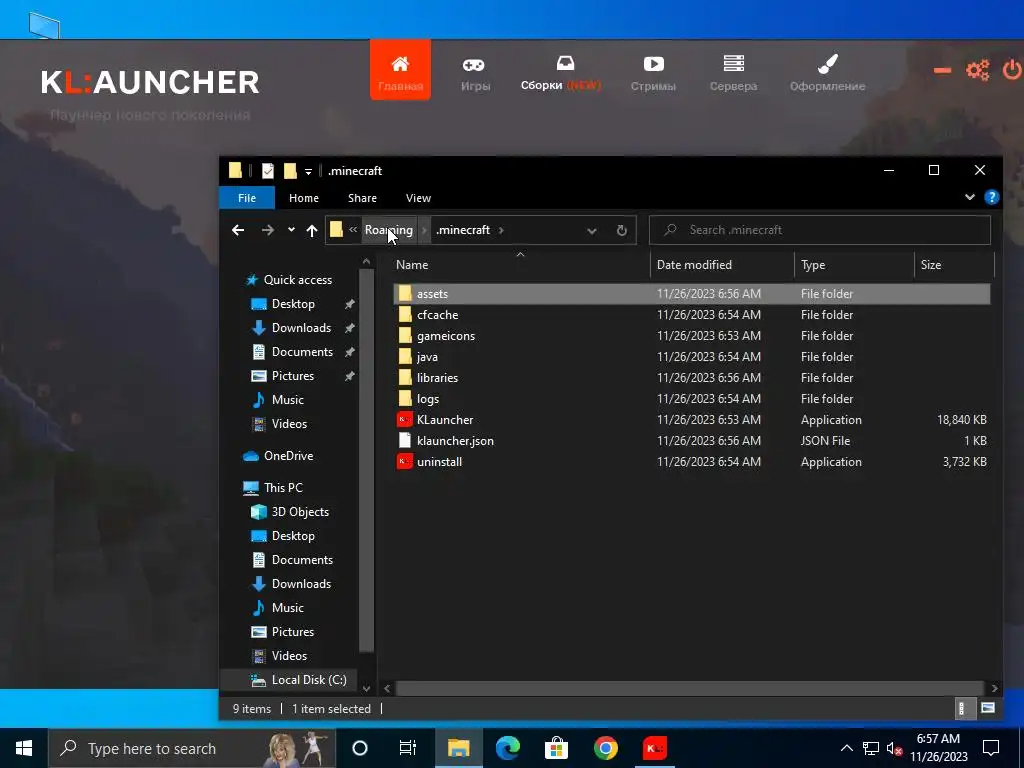Click the horizontal scrollbar of file list
The height and width of the screenshot is (768, 1024).
click(x=689, y=688)
